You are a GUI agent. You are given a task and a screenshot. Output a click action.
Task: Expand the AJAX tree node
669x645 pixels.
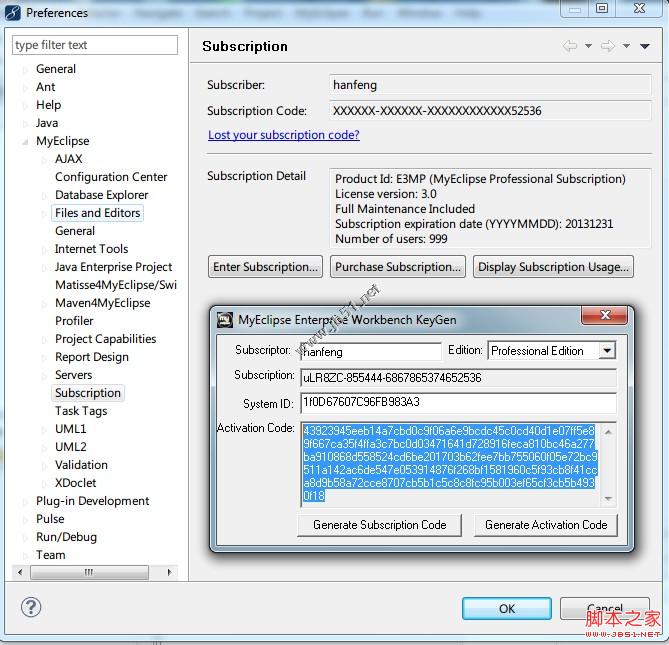[44, 159]
